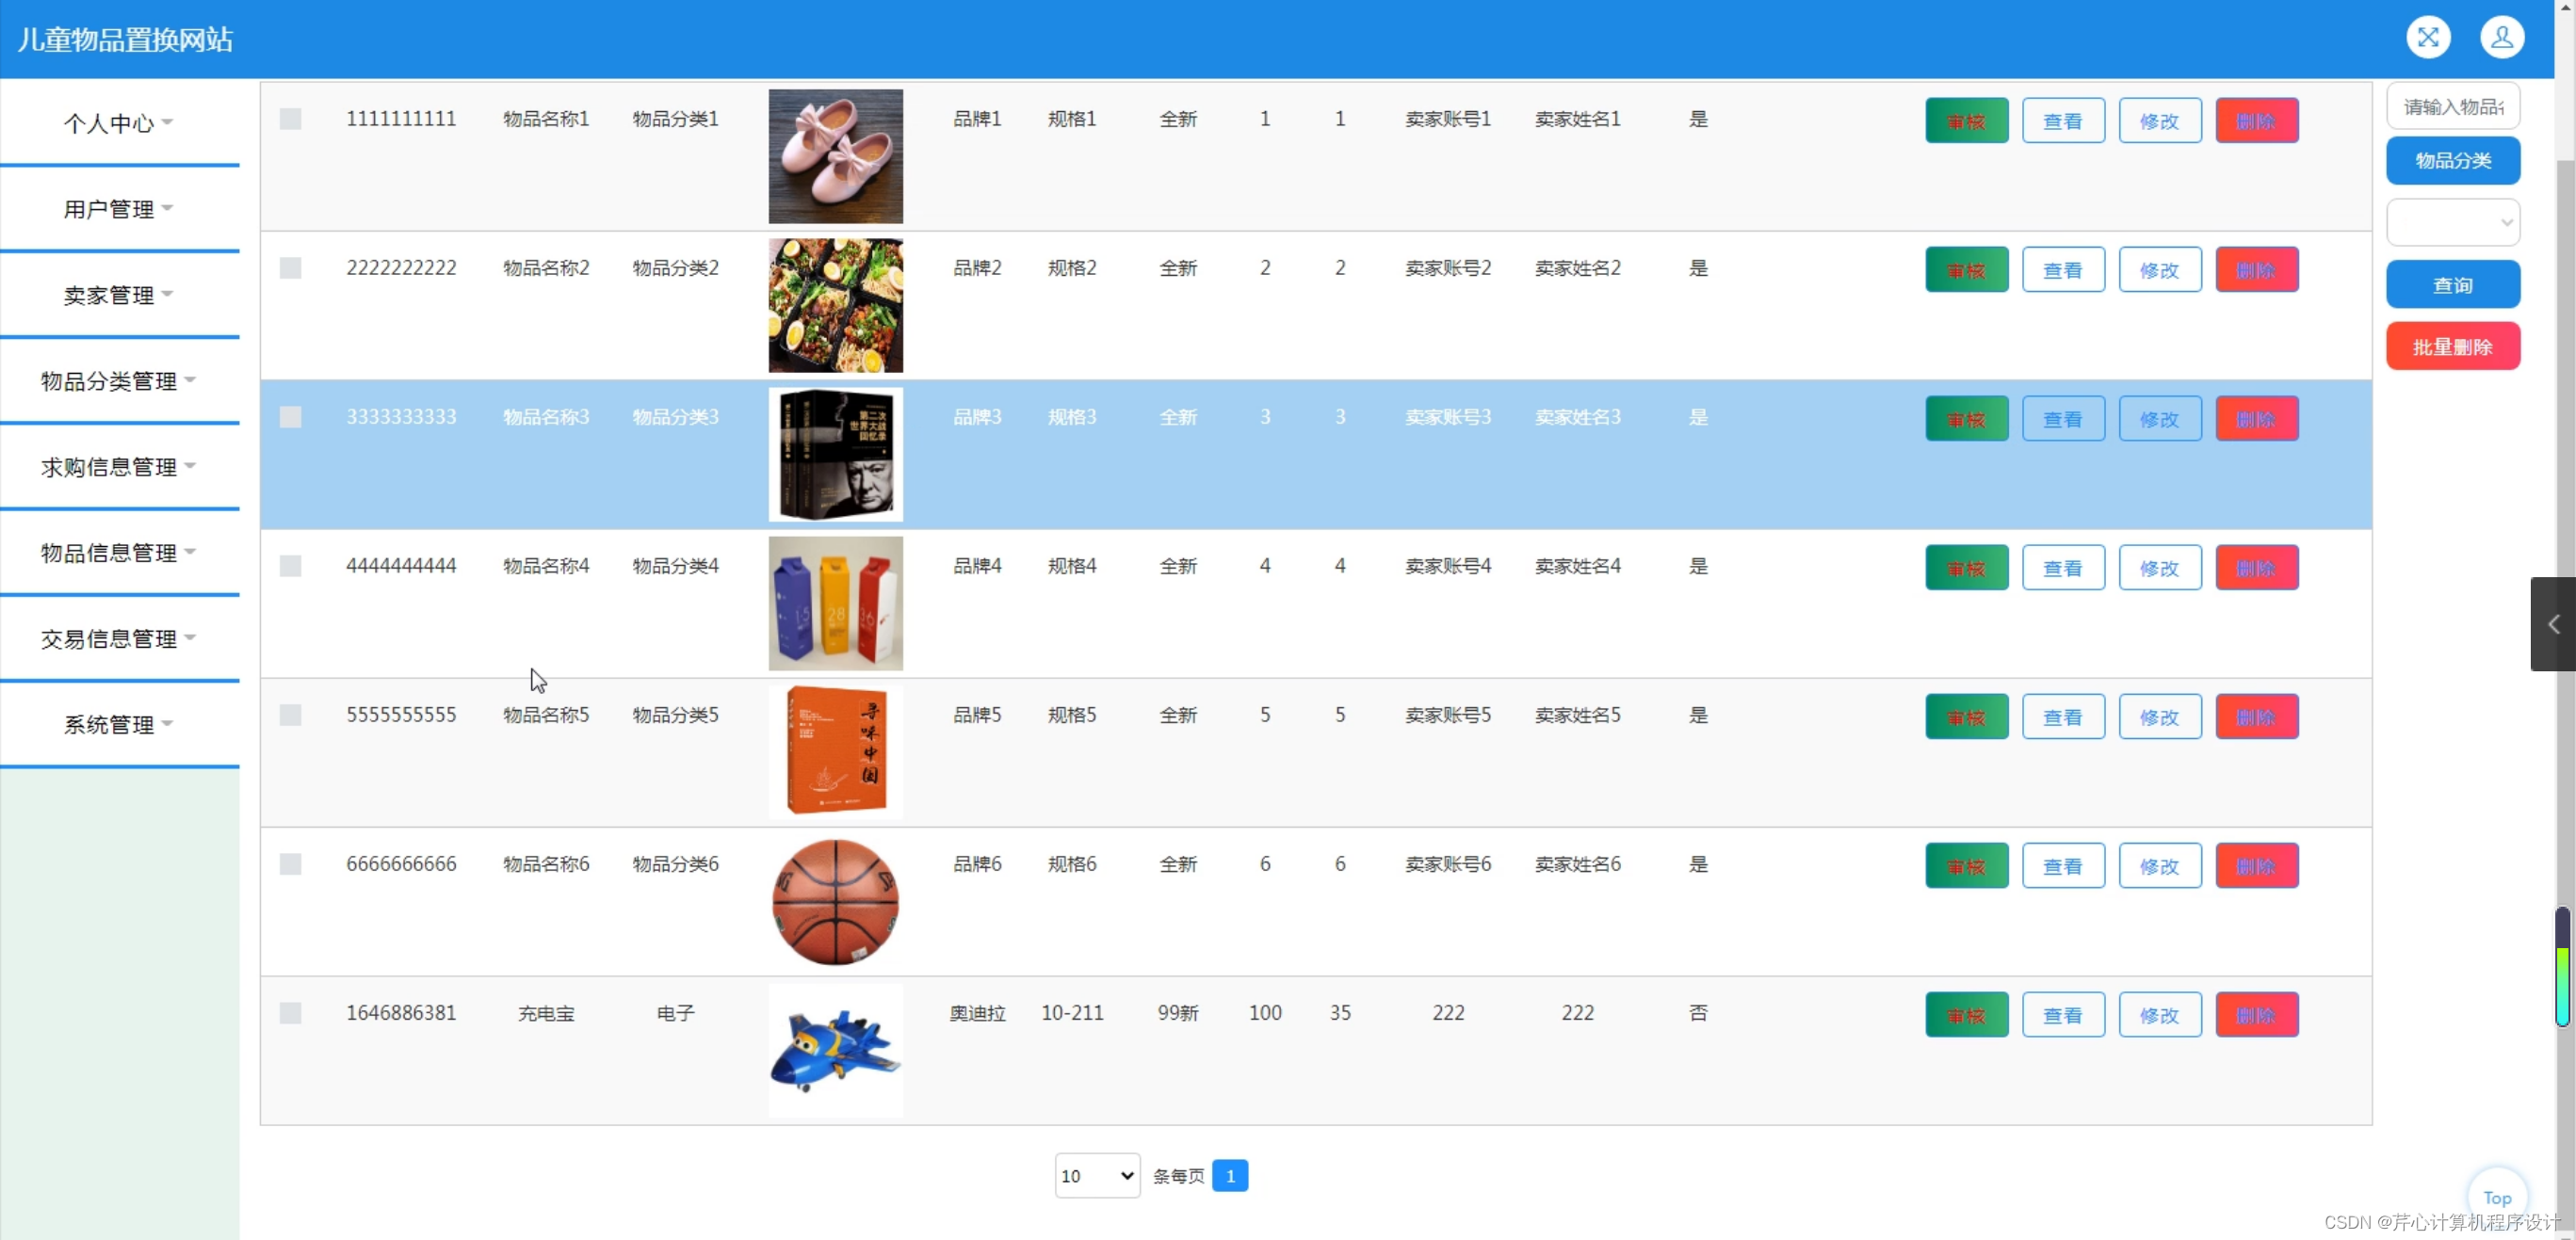Click the fullscreen toggle icon in header
Image resolution: width=2576 pixels, height=1240 pixels.
[x=2428, y=38]
